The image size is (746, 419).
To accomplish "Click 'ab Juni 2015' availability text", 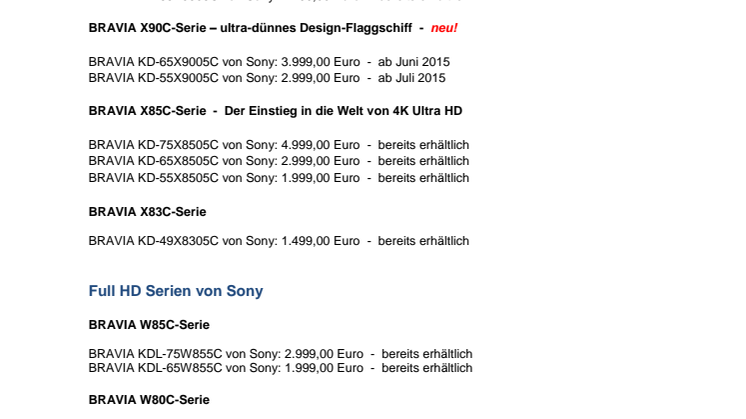I will point(414,62).
